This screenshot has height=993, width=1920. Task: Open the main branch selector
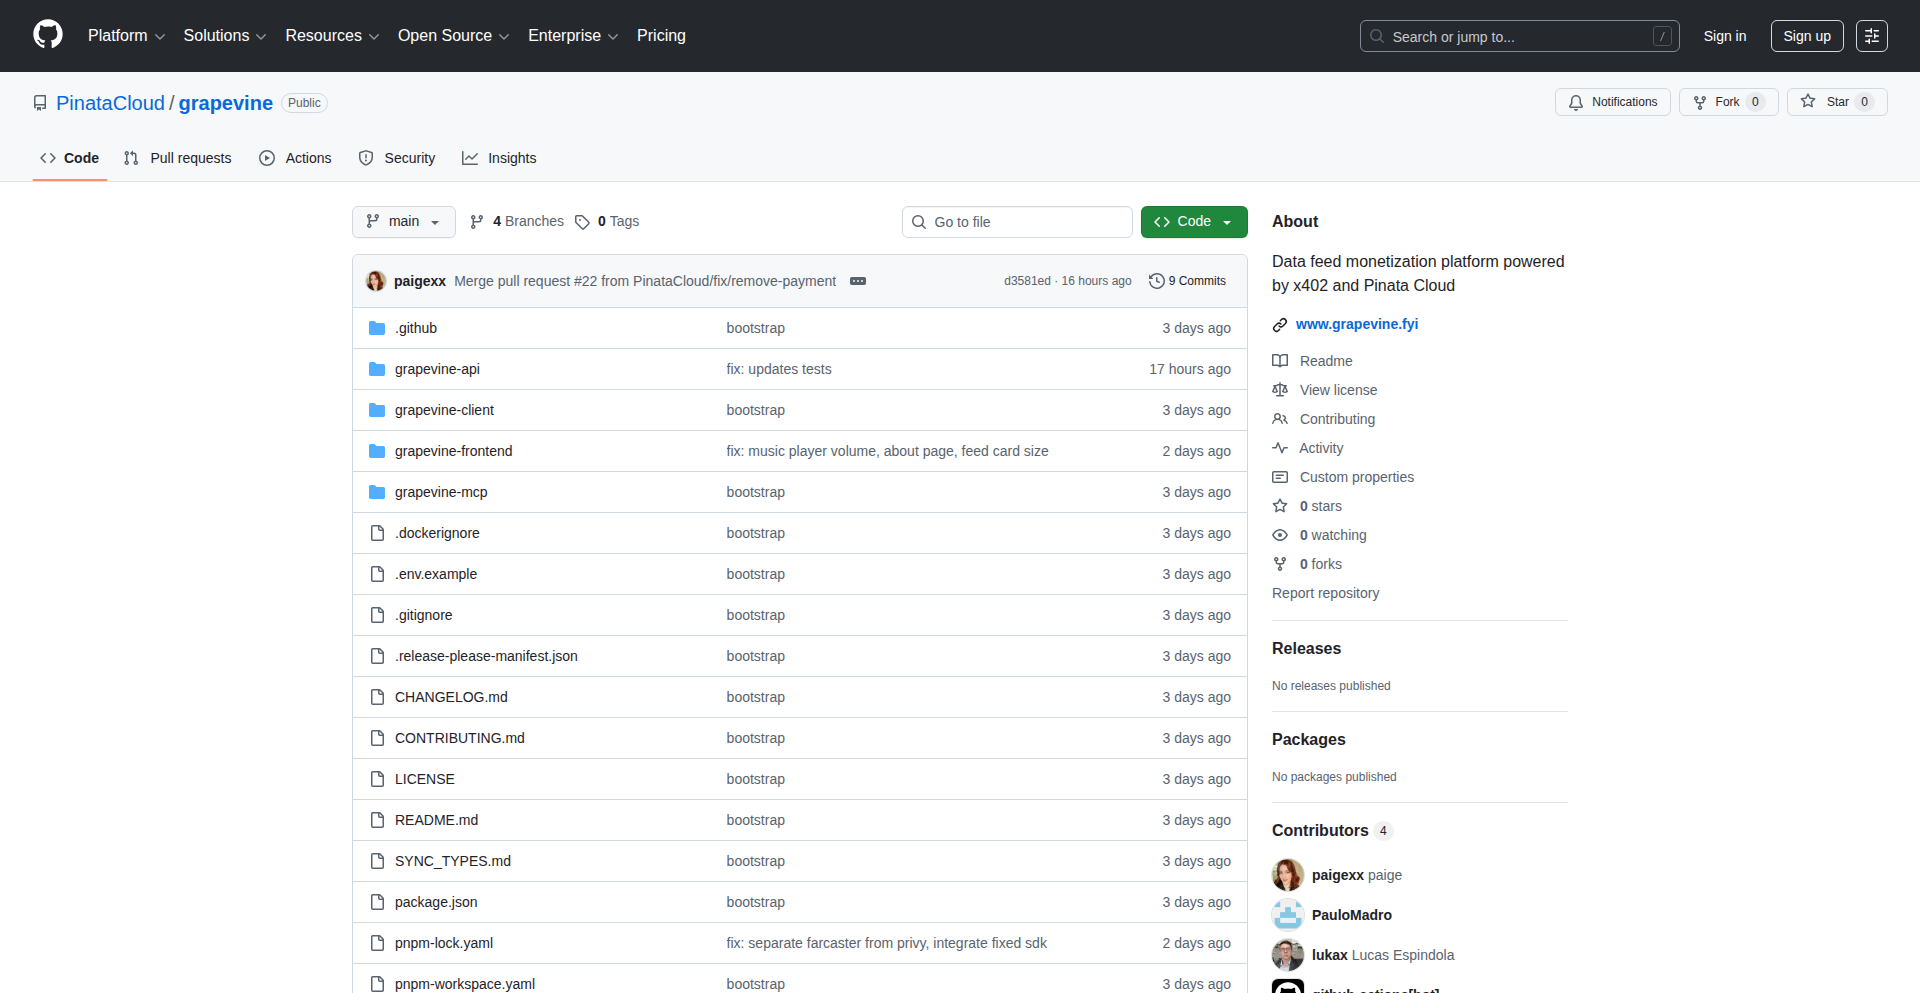coord(404,222)
